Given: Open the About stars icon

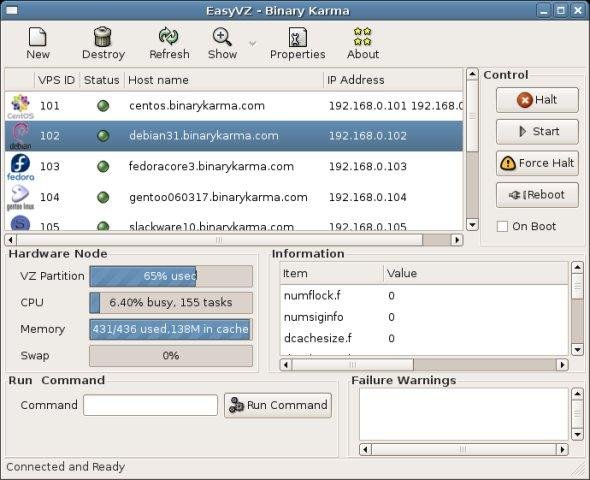Looking at the screenshot, I should (x=363, y=36).
